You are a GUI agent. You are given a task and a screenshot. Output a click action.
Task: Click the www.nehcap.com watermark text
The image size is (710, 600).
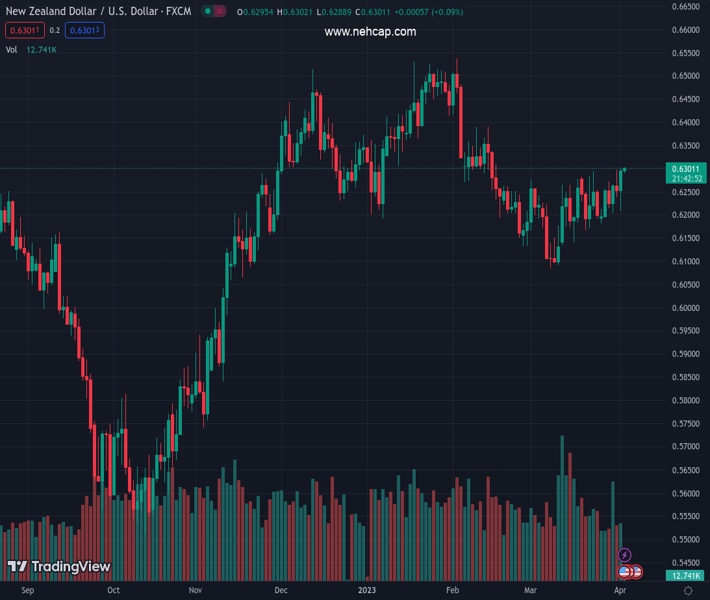click(x=370, y=32)
